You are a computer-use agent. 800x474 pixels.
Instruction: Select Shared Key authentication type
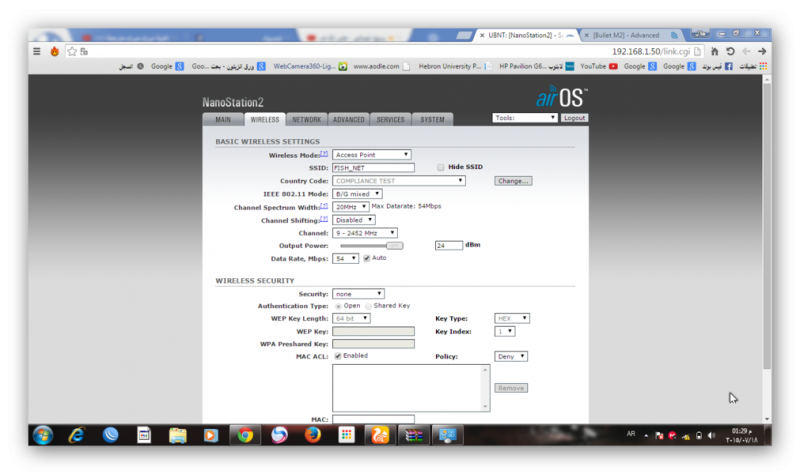tap(368, 306)
